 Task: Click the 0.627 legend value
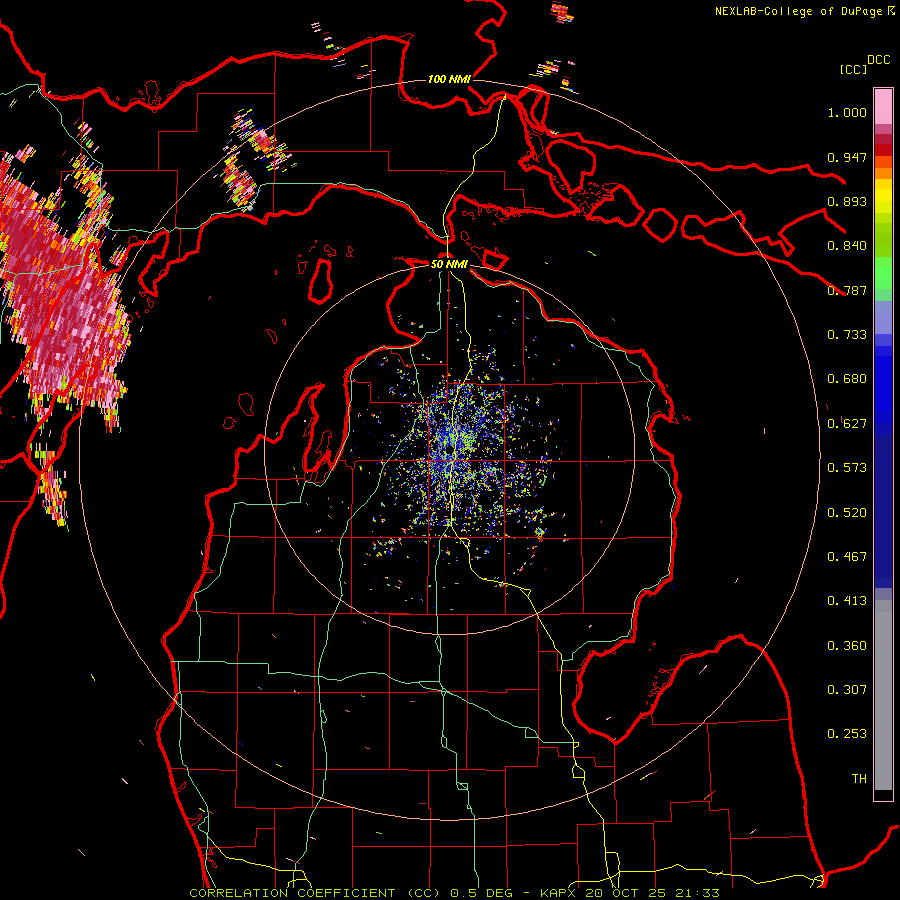tap(847, 424)
